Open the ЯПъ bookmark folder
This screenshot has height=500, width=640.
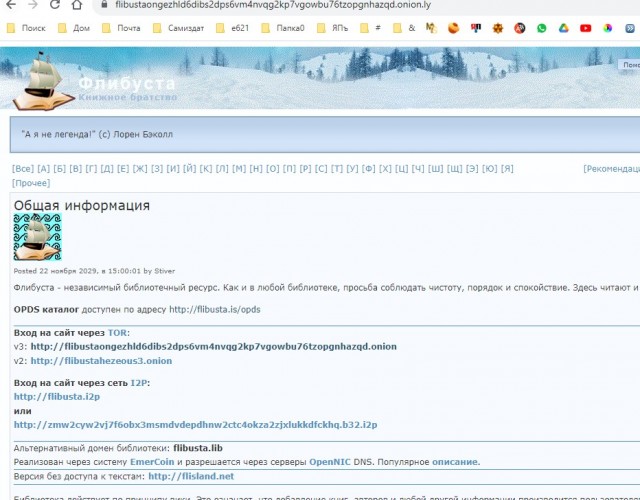(333, 28)
